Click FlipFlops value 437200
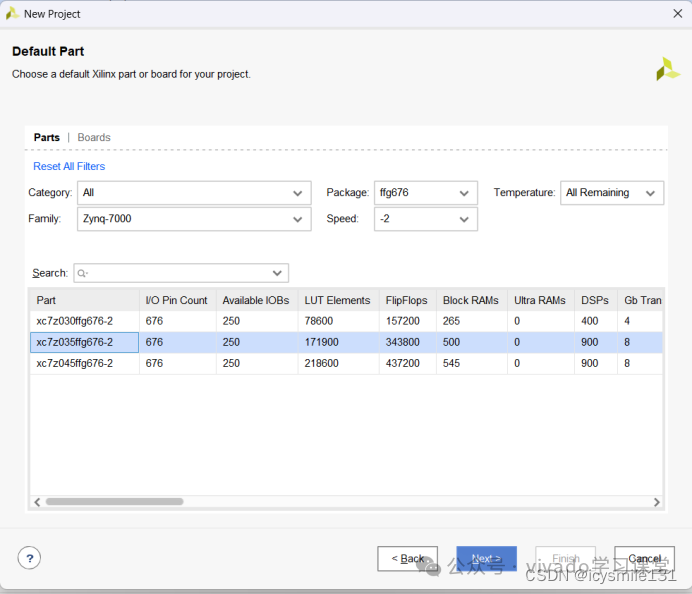The image size is (692, 594). (x=402, y=364)
